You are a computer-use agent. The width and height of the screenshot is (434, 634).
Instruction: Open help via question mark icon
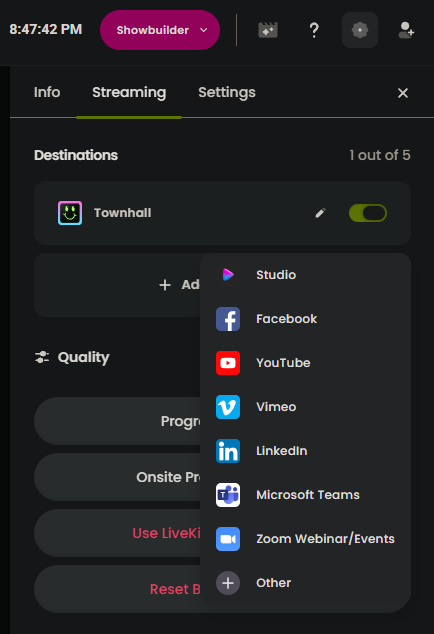(314, 30)
